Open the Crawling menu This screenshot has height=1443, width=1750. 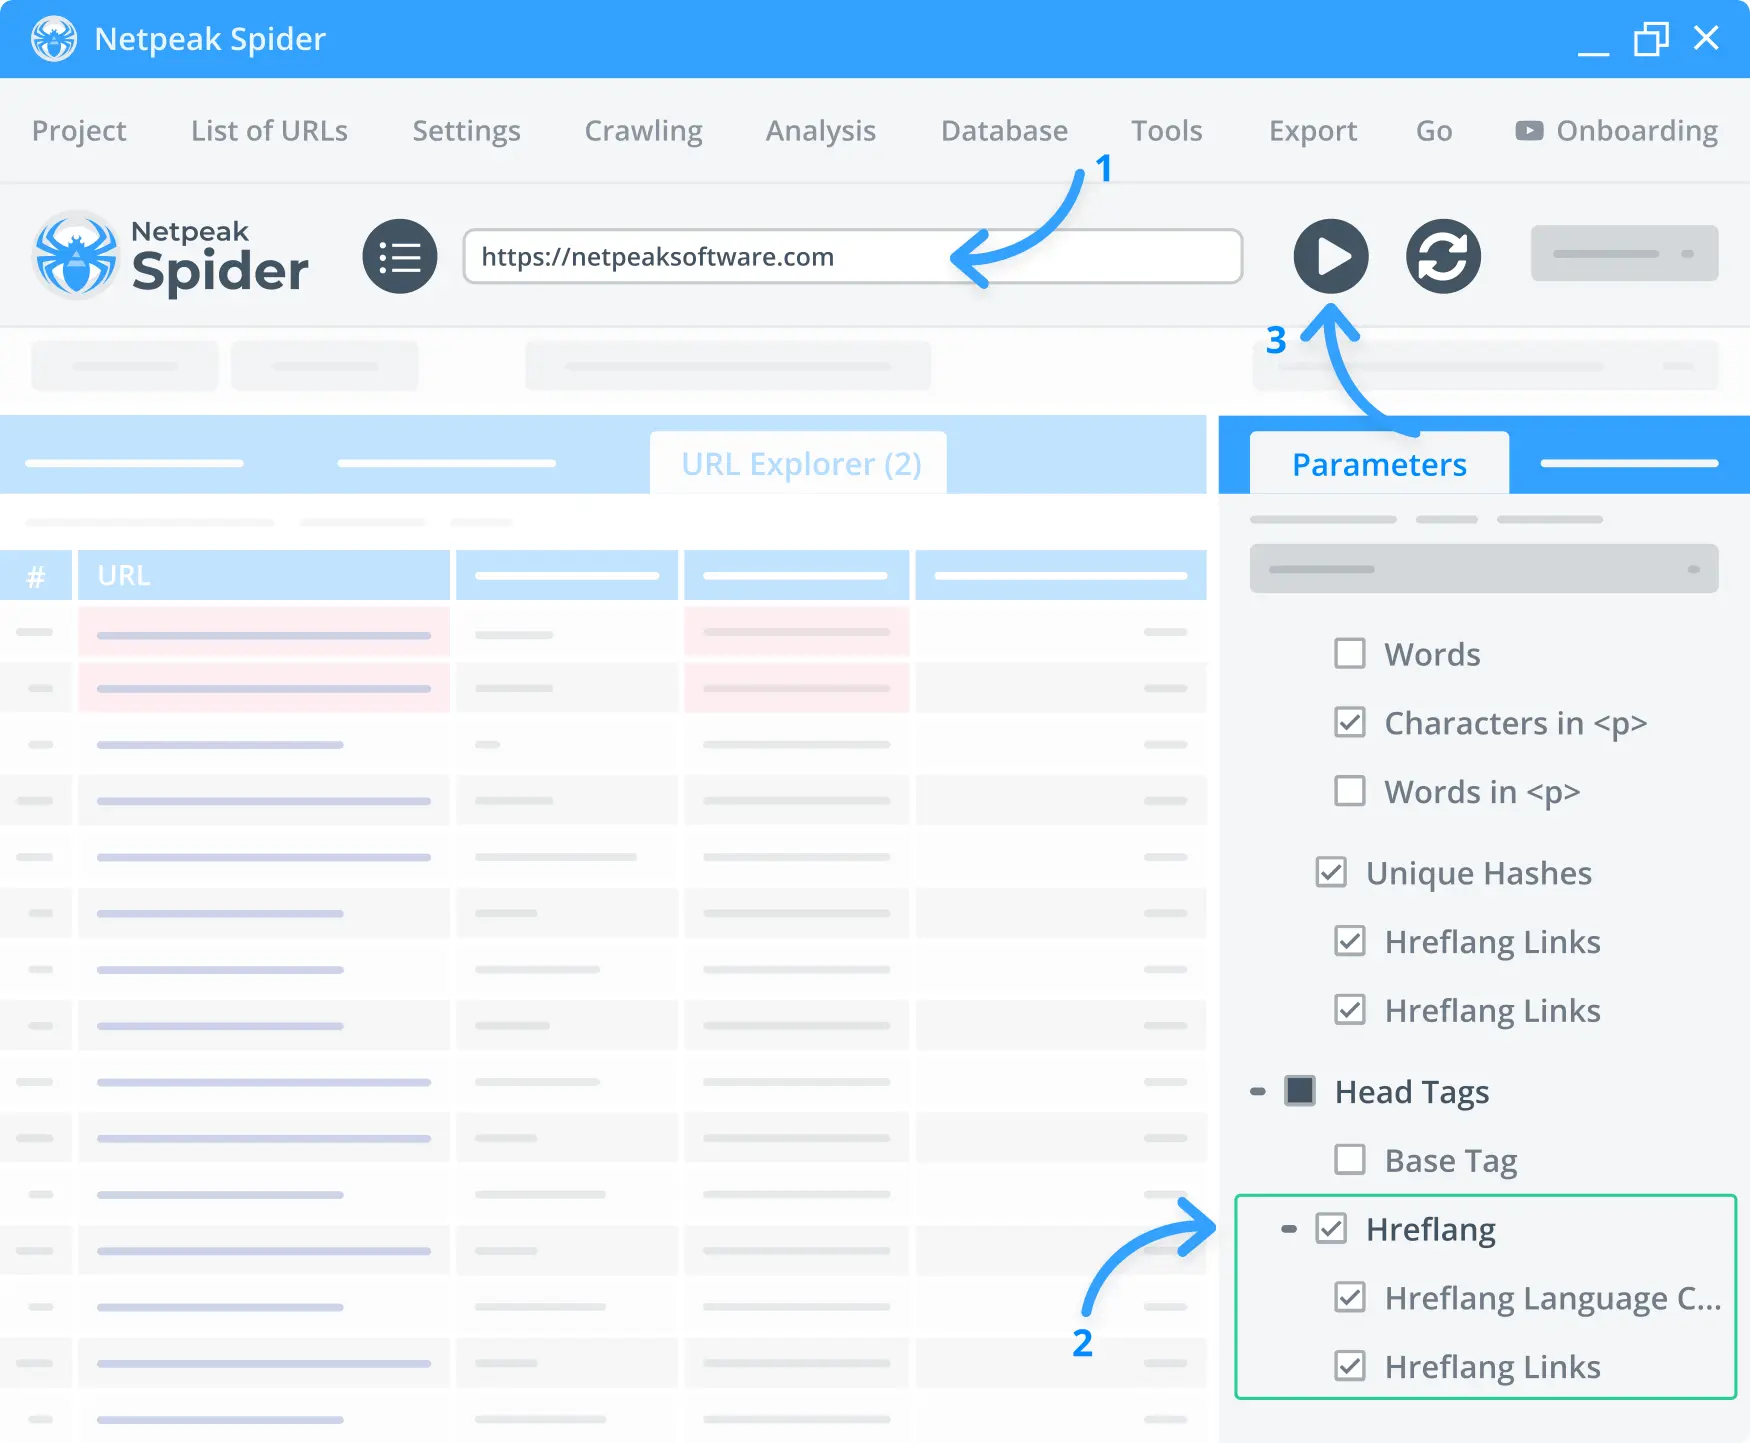[x=643, y=131]
